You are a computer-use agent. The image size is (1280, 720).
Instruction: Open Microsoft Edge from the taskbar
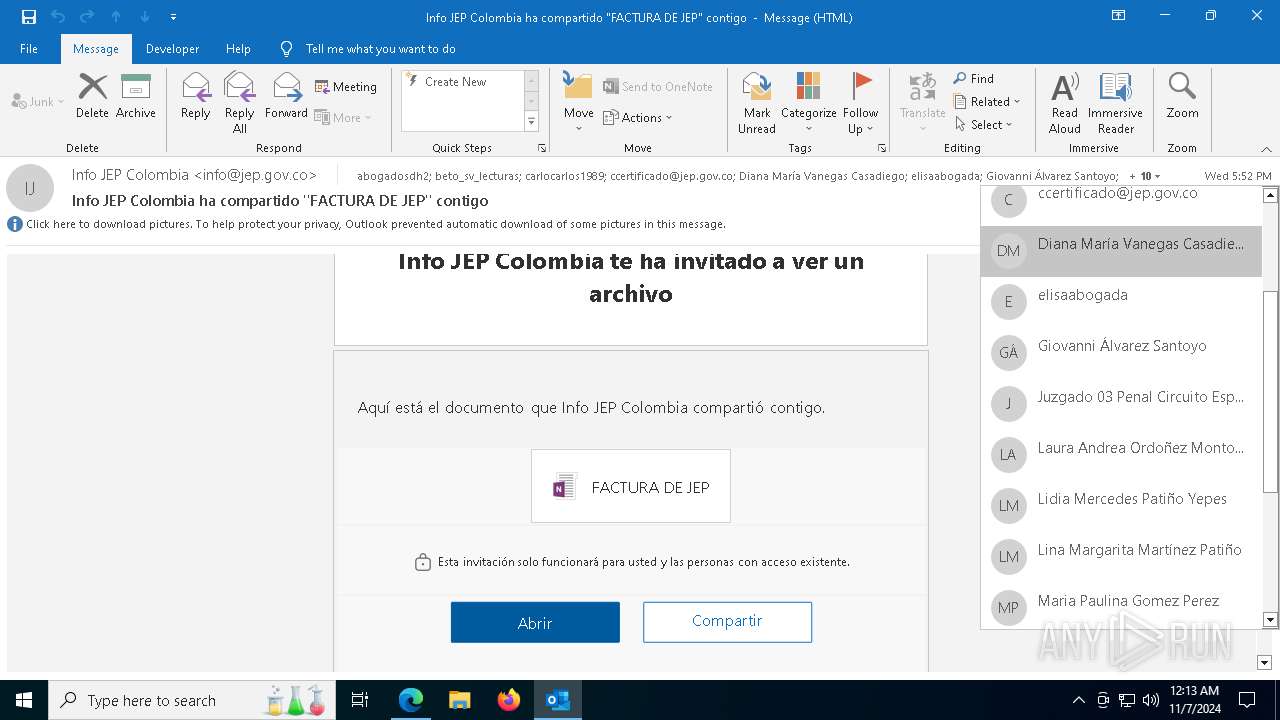pyautogui.click(x=411, y=700)
